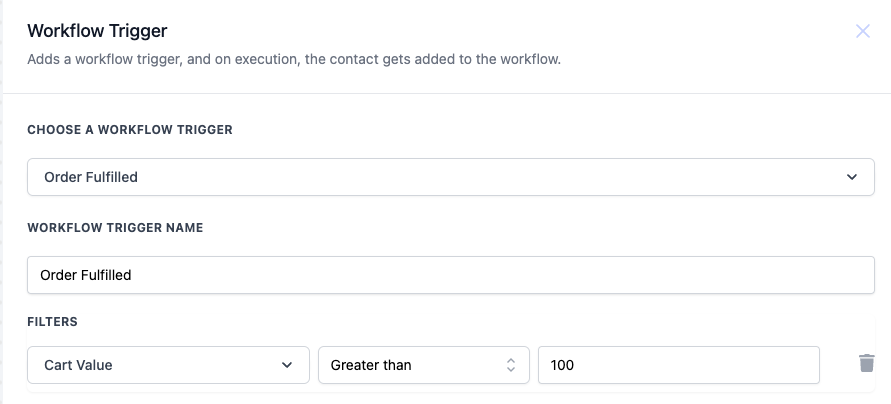Place cursor after 100 in the value field
891x404 pixels.
[x=577, y=365]
